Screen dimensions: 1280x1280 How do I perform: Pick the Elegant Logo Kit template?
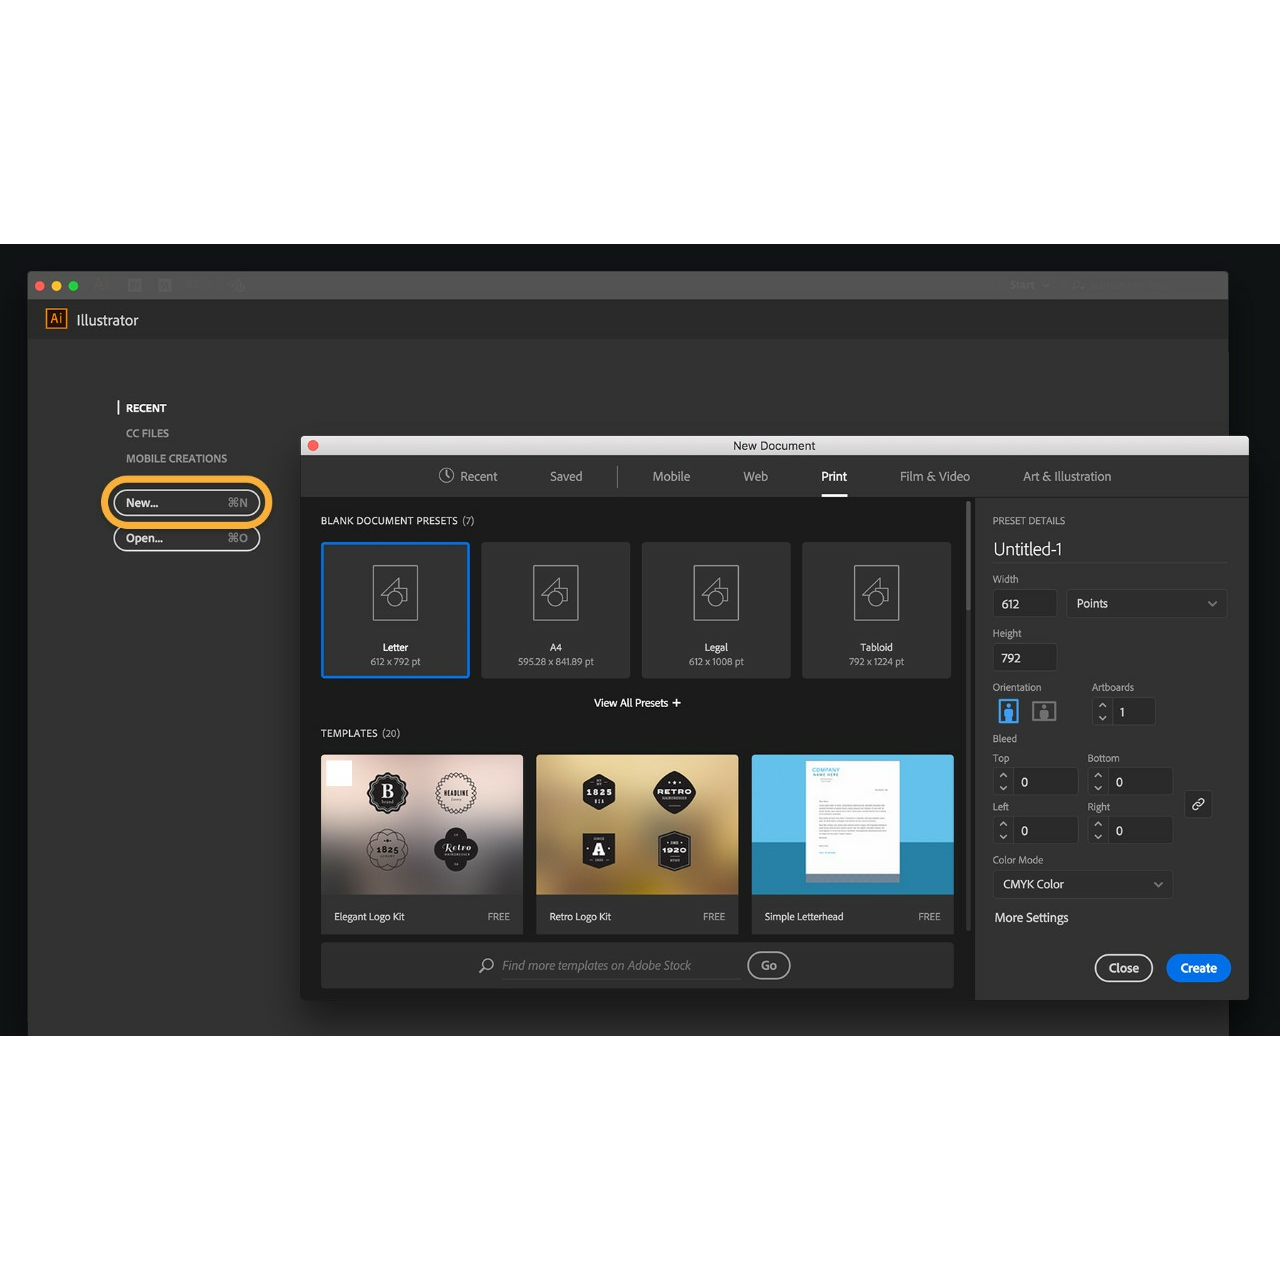[x=422, y=845]
